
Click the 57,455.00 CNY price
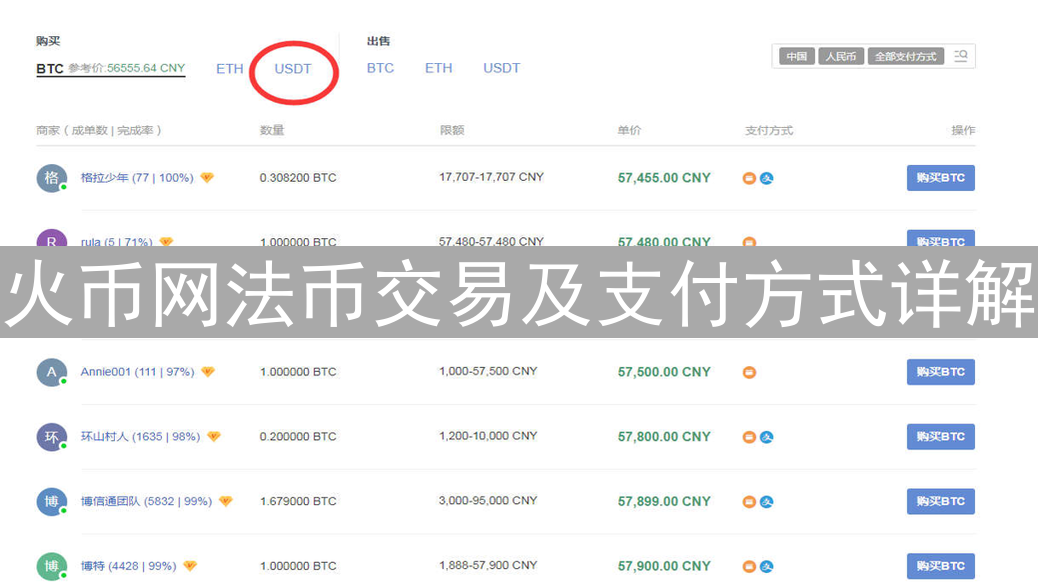[664, 177]
